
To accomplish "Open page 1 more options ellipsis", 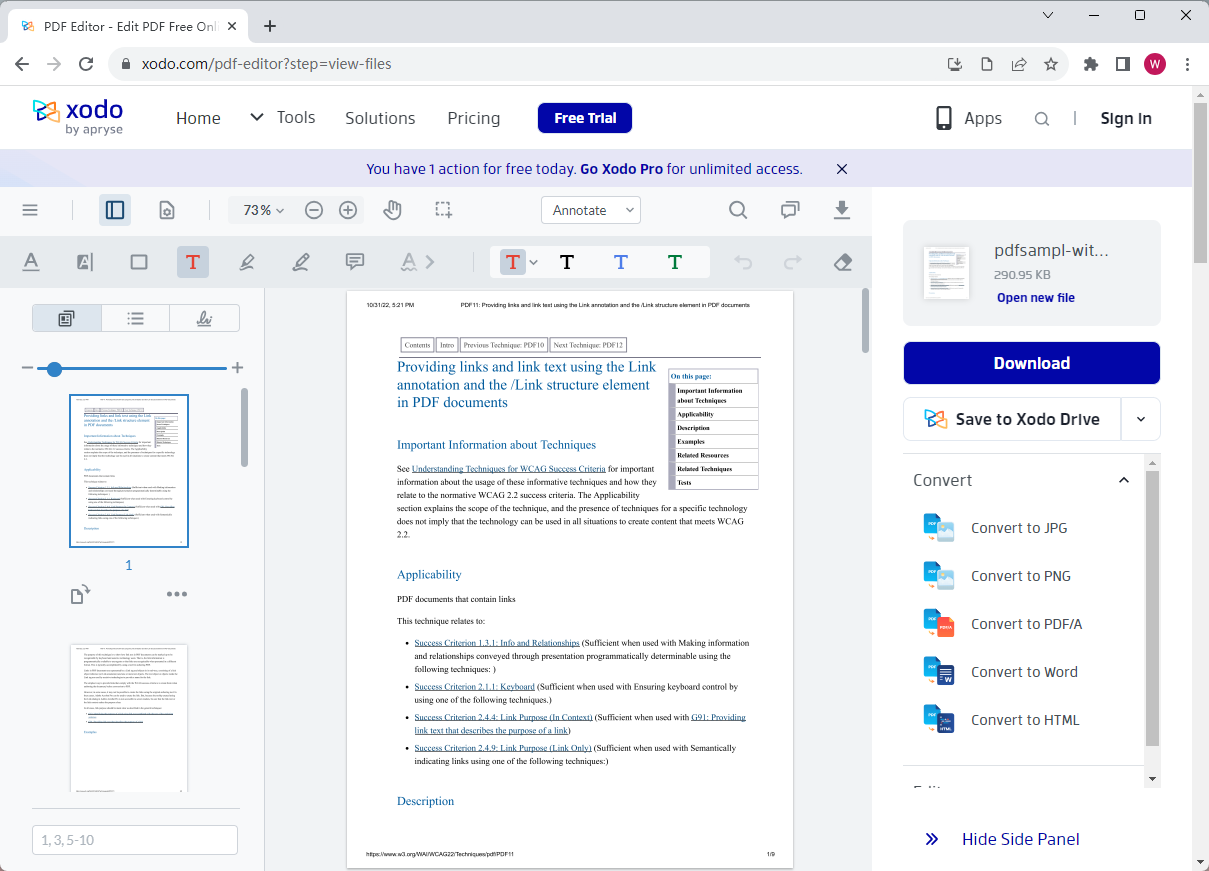I will point(177,594).
